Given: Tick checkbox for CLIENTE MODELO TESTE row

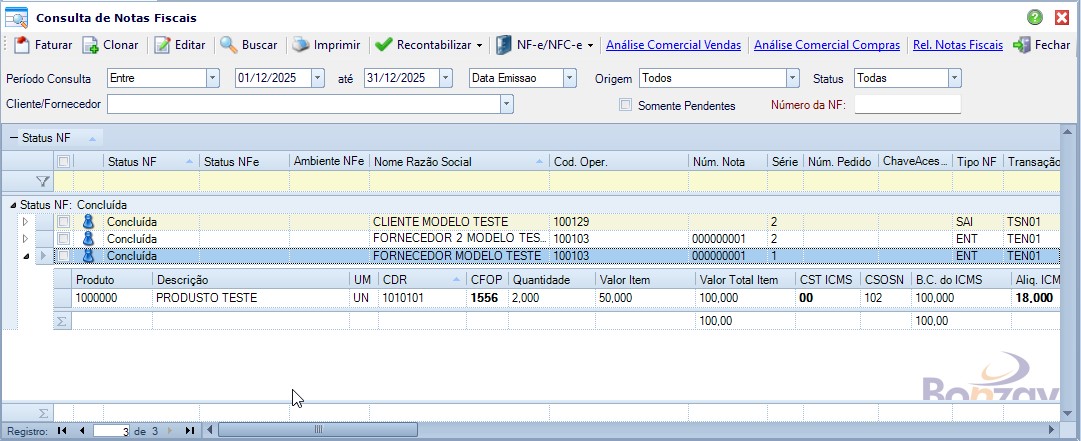Looking at the screenshot, I should pos(64,222).
